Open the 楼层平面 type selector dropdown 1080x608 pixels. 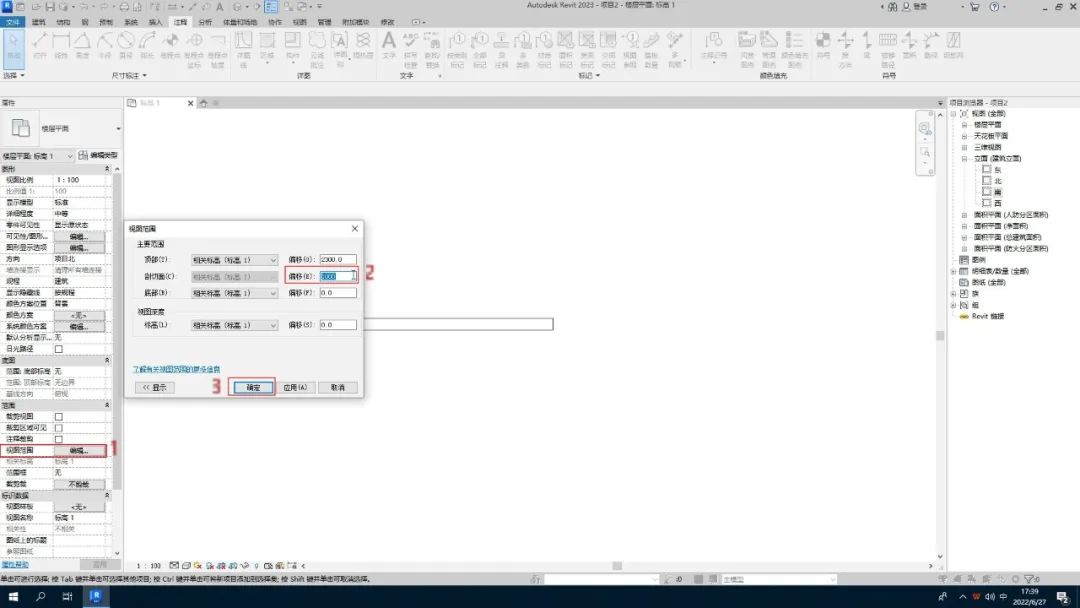click(x=118, y=129)
